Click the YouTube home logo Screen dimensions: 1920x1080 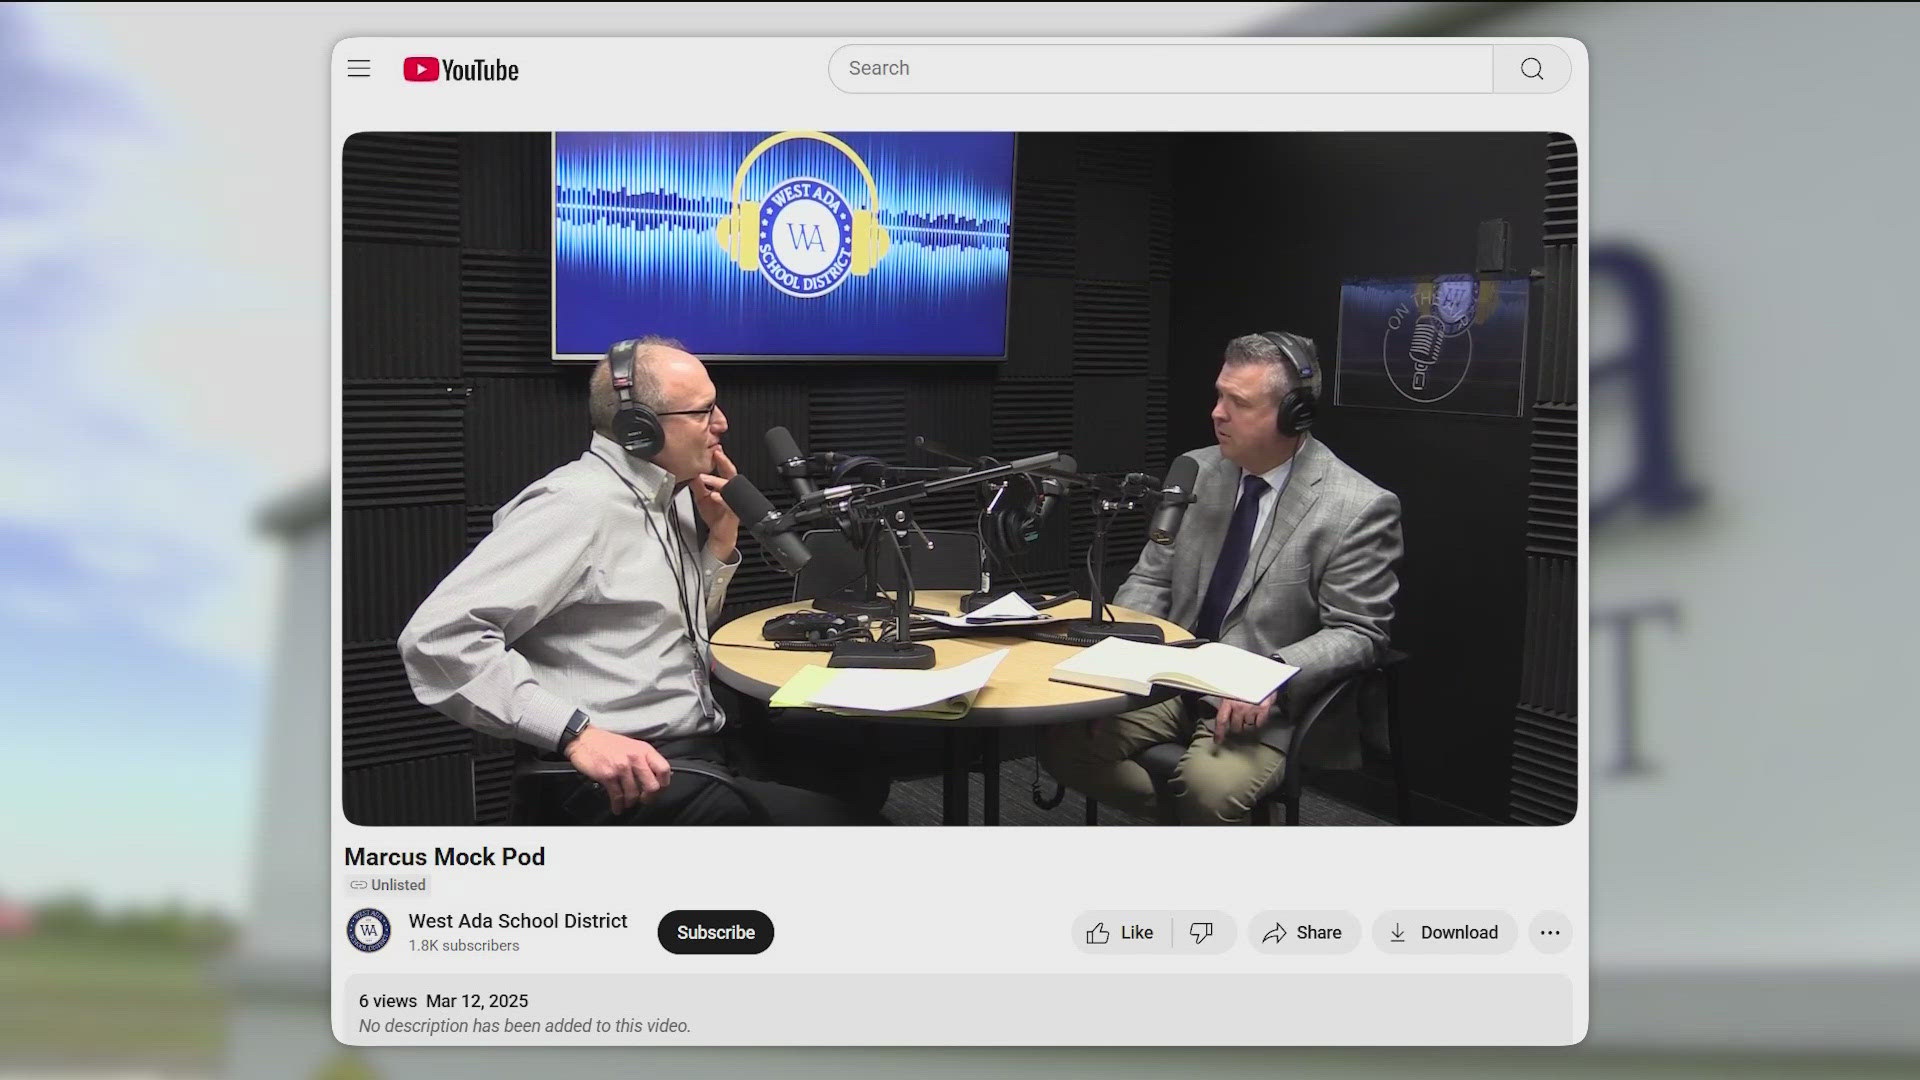(459, 68)
